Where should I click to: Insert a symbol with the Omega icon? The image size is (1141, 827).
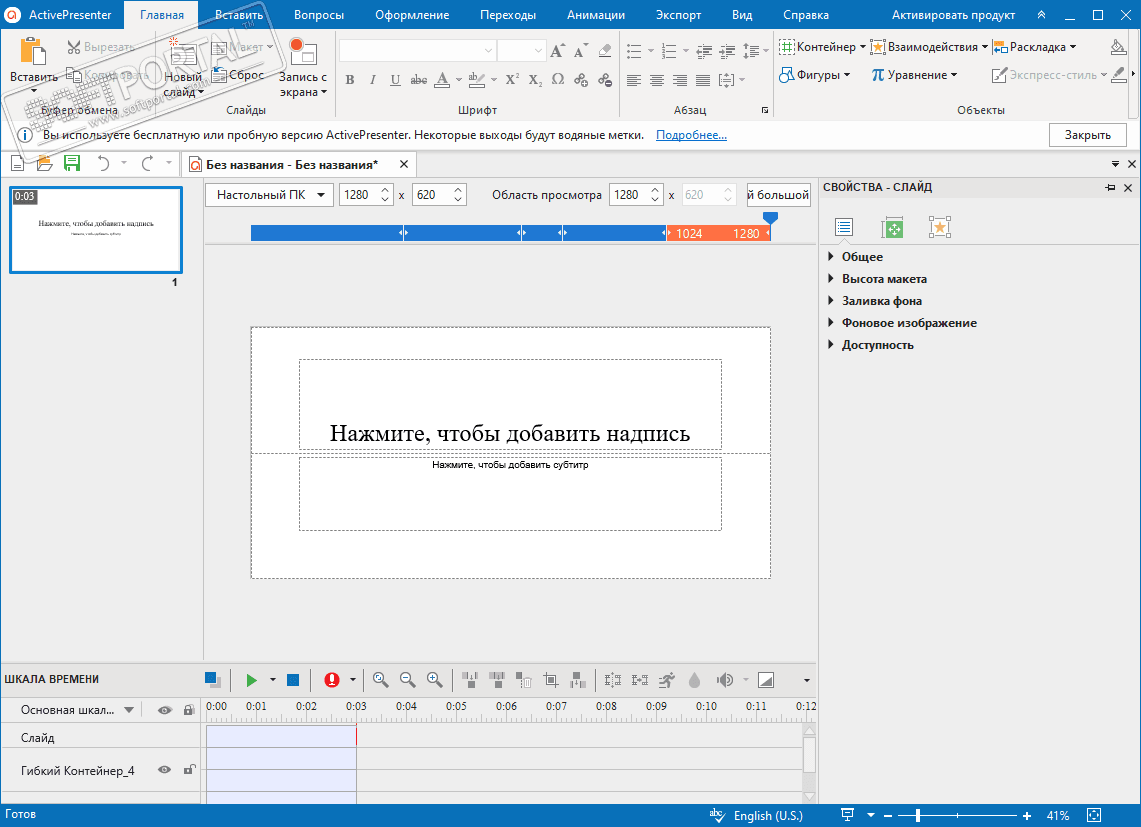click(558, 80)
